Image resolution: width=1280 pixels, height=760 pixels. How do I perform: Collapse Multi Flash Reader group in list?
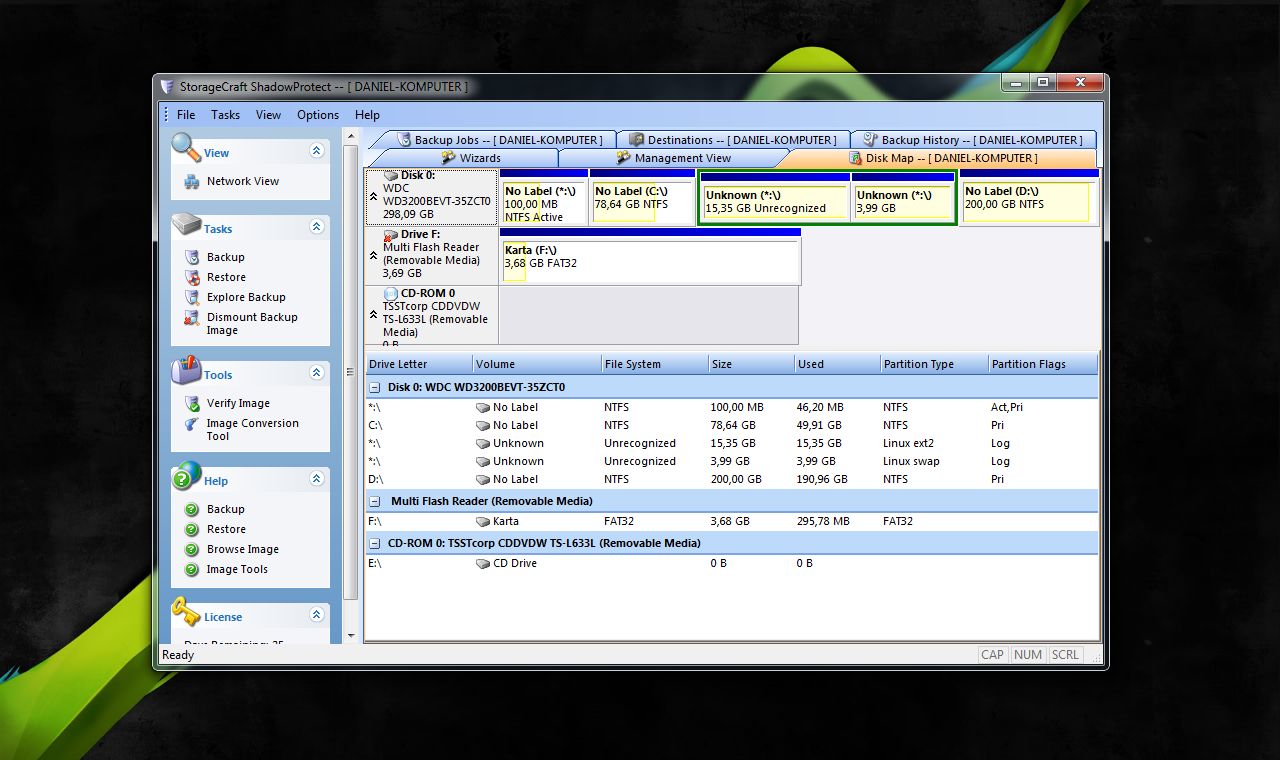pyautogui.click(x=375, y=501)
